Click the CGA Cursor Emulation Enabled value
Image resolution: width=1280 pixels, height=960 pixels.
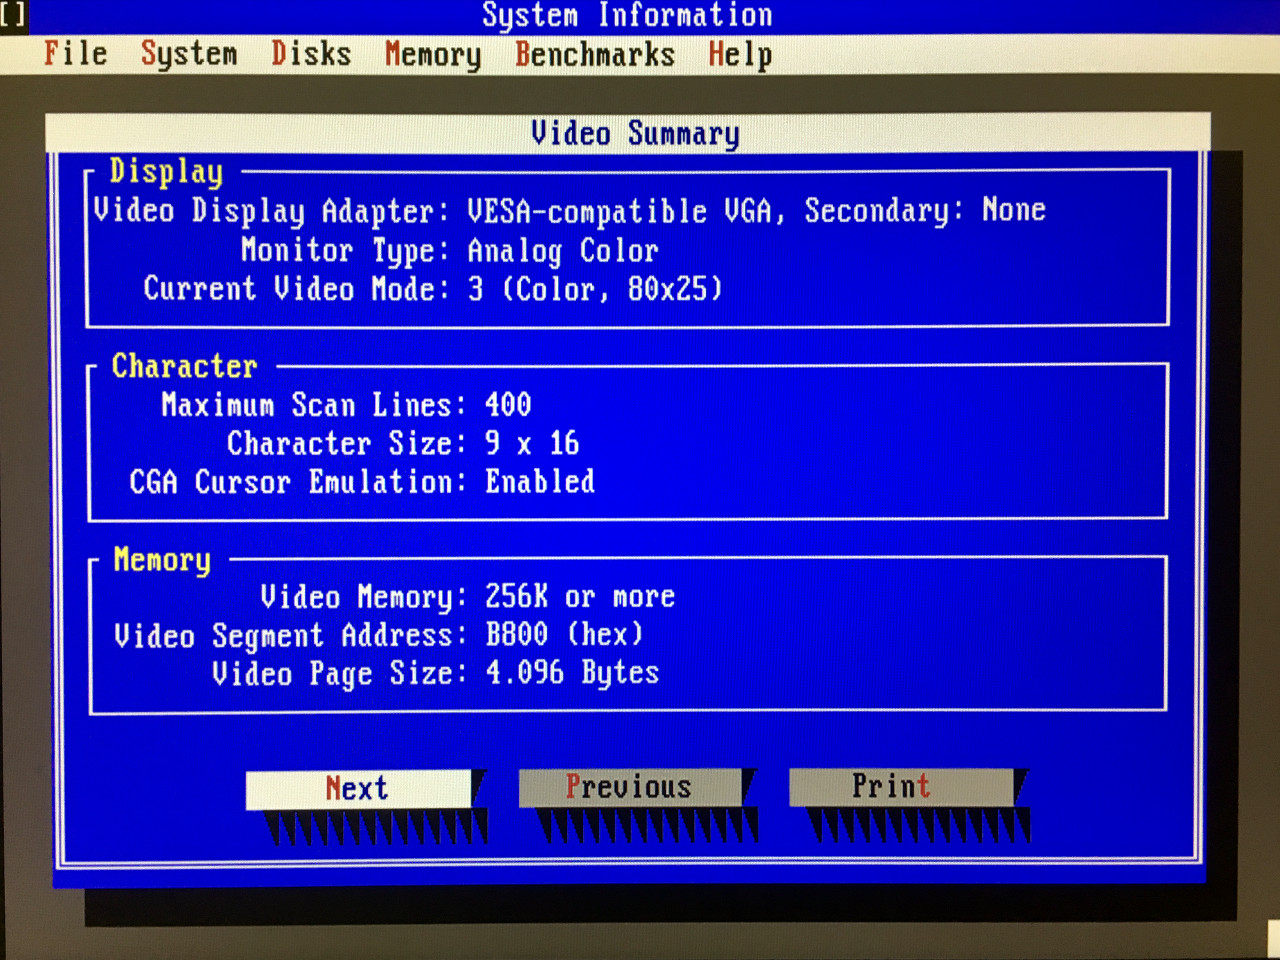(540, 482)
